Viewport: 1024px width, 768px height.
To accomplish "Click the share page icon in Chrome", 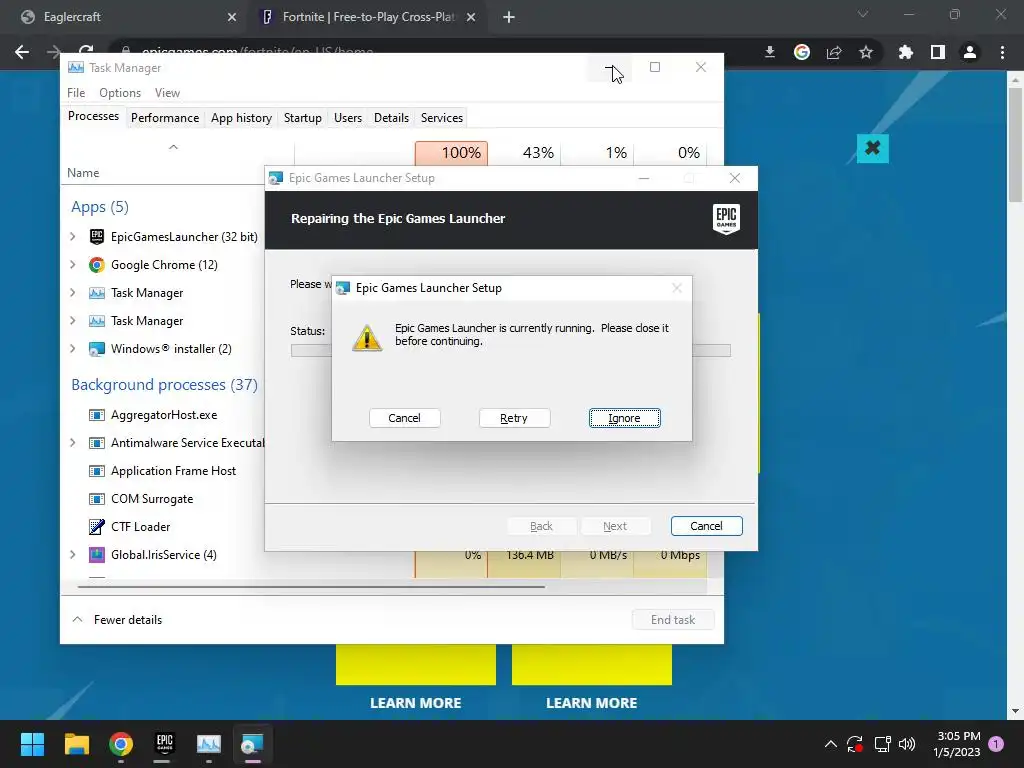I will [834, 52].
